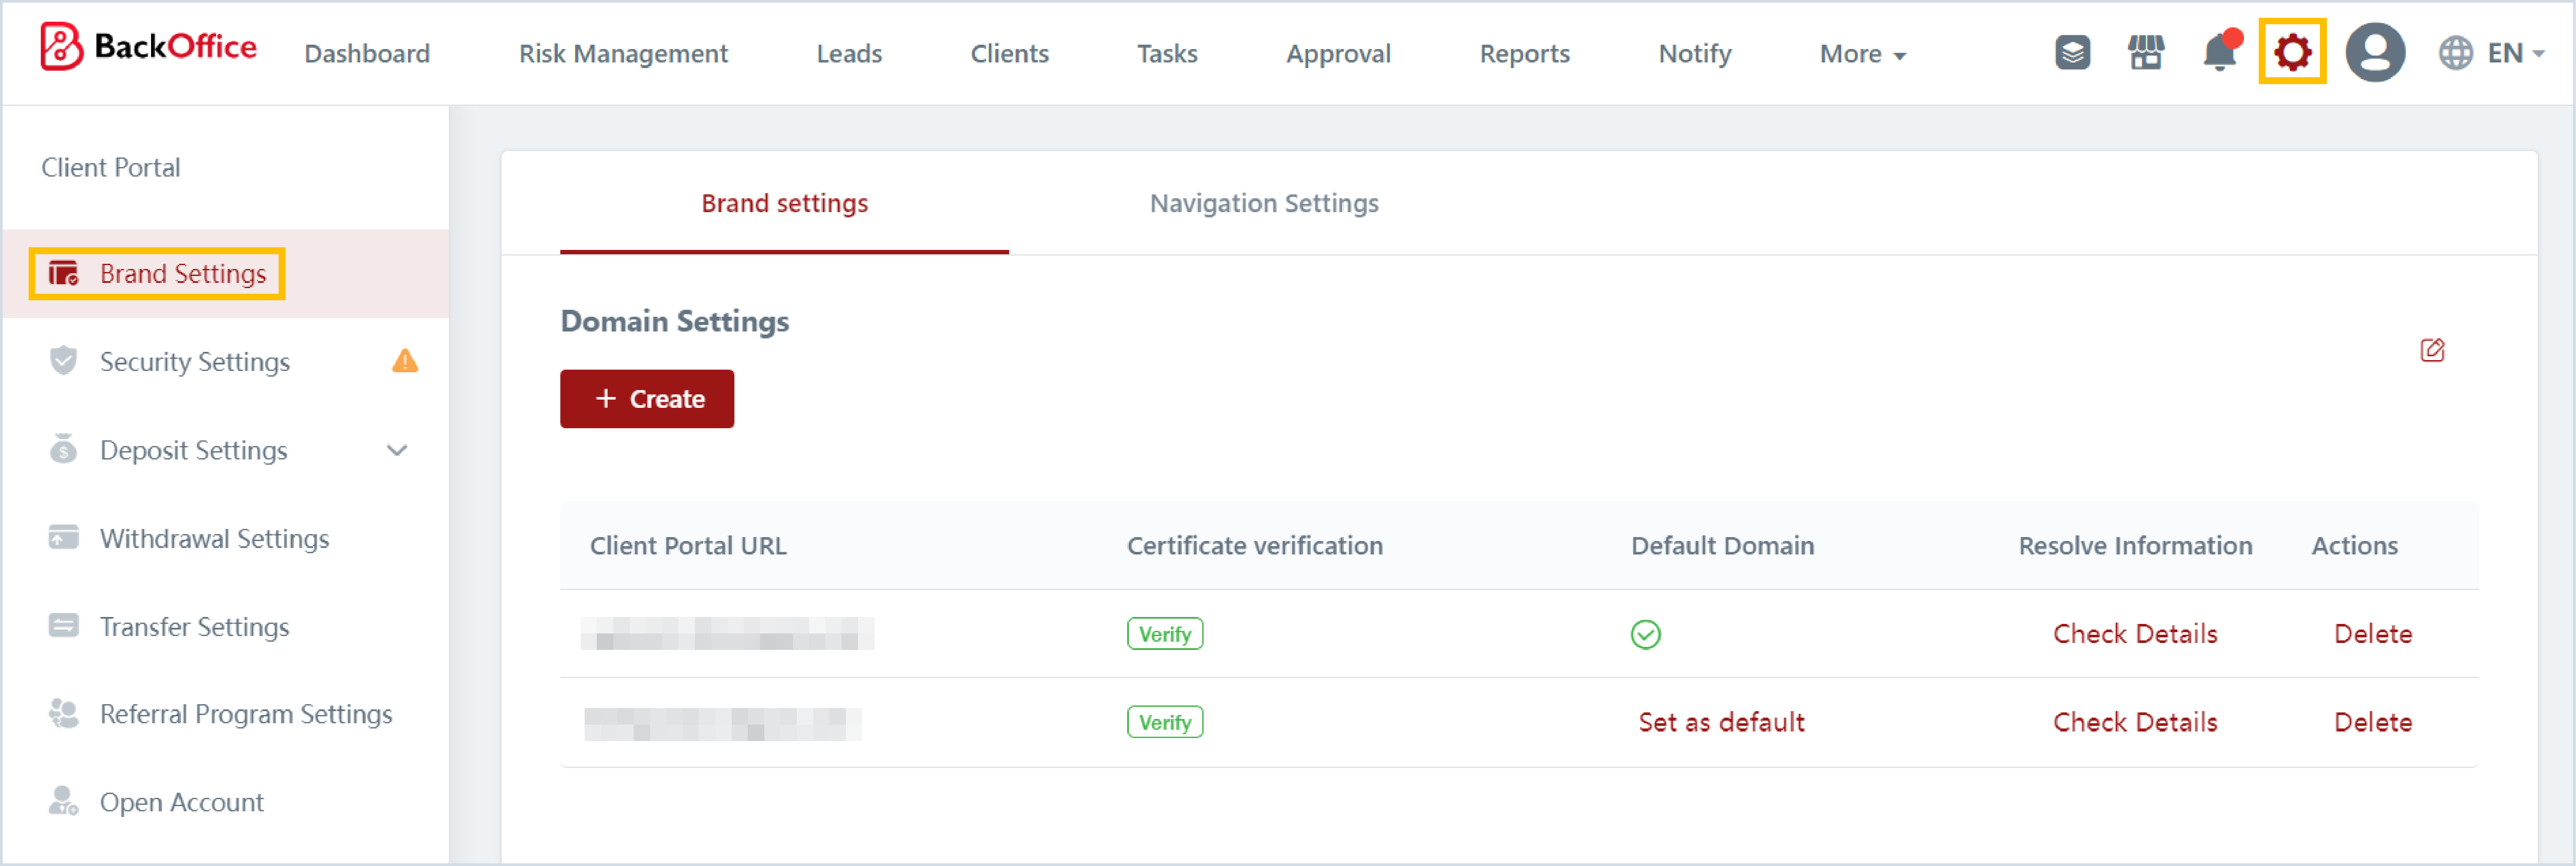The height and width of the screenshot is (866, 2576).
Task: Open the Risk Management menu
Action: tap(623, 54)
